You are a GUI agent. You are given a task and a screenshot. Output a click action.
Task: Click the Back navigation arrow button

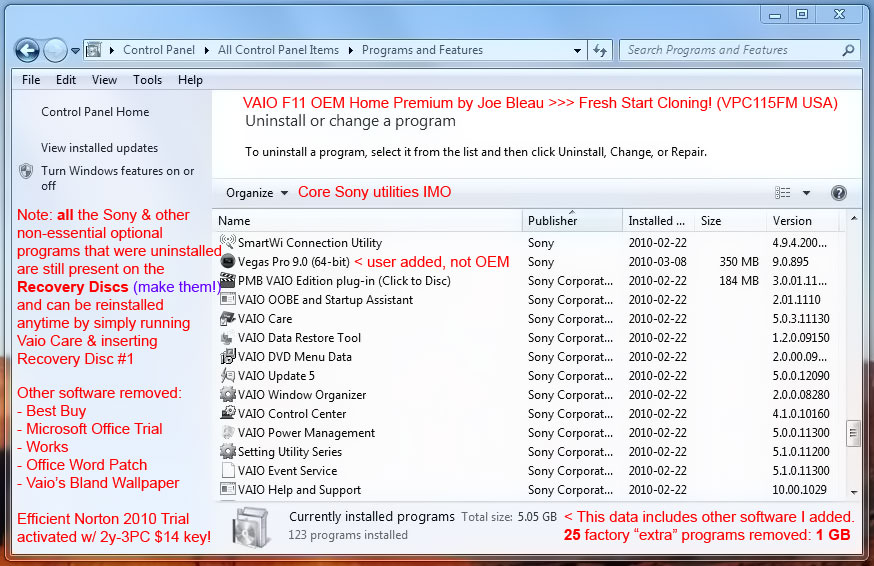pyautogui.click(x=27, y=51)
